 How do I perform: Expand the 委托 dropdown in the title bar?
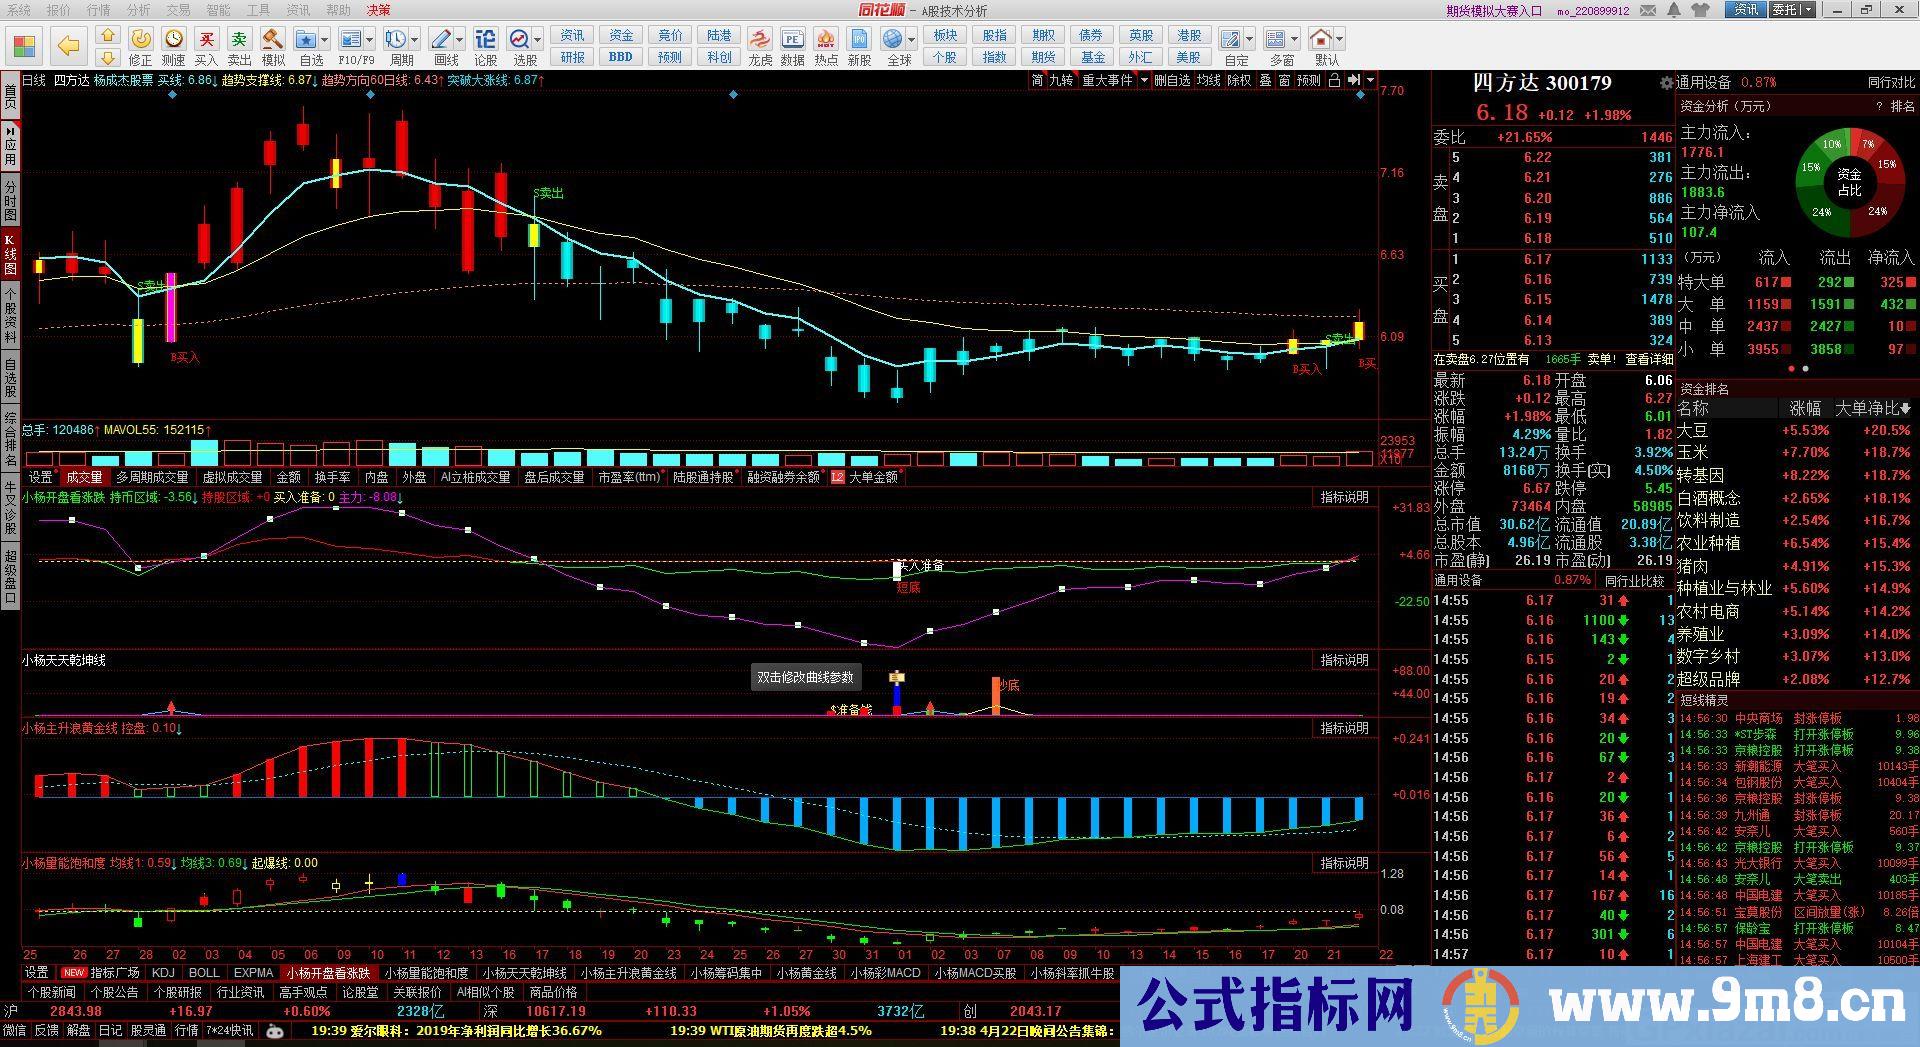point(1807,10)
